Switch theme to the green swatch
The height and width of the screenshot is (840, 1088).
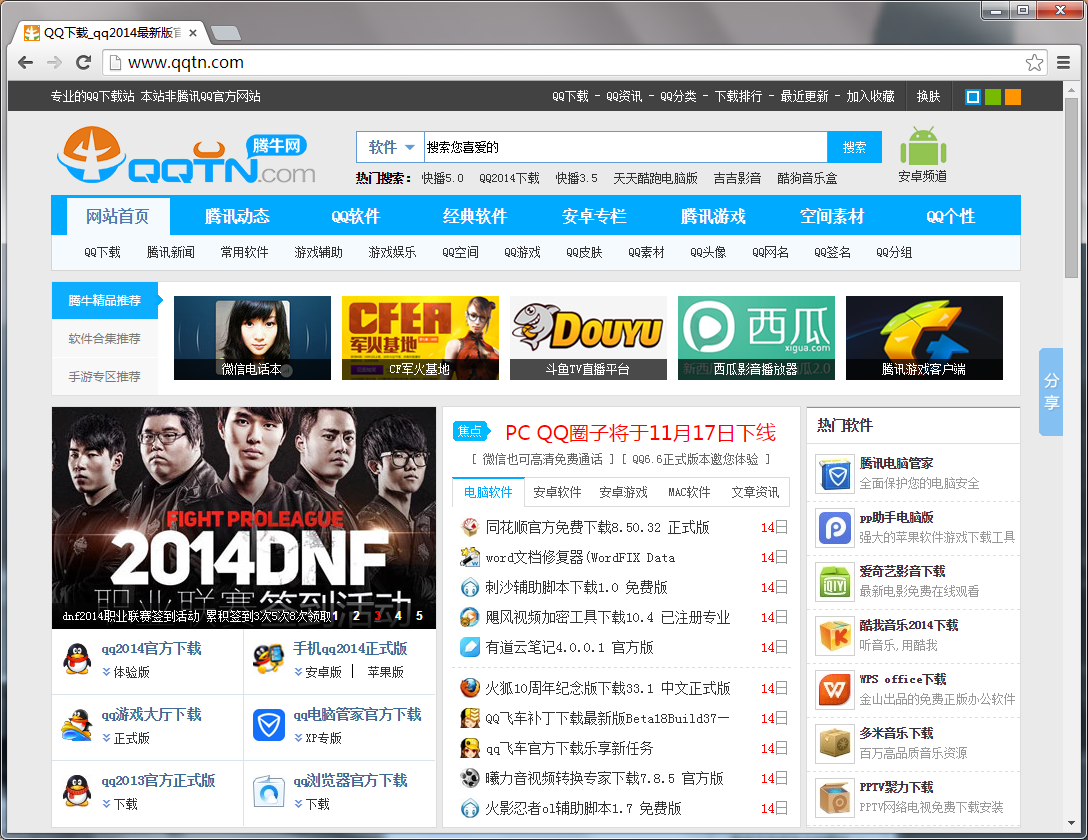pyautogui.click(x=992, y=97)
